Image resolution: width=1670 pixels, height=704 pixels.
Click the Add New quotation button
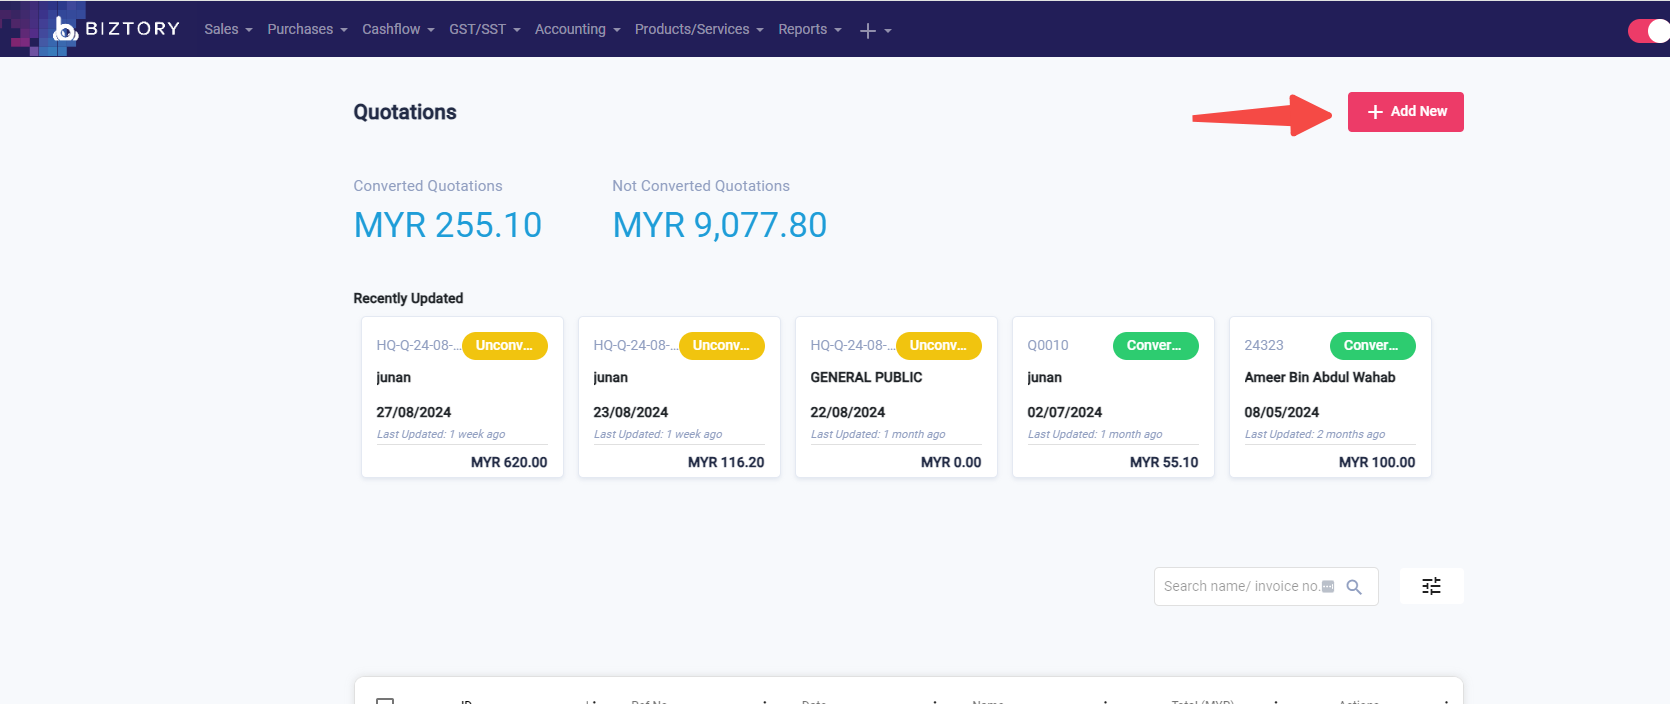click(1405, 111)
